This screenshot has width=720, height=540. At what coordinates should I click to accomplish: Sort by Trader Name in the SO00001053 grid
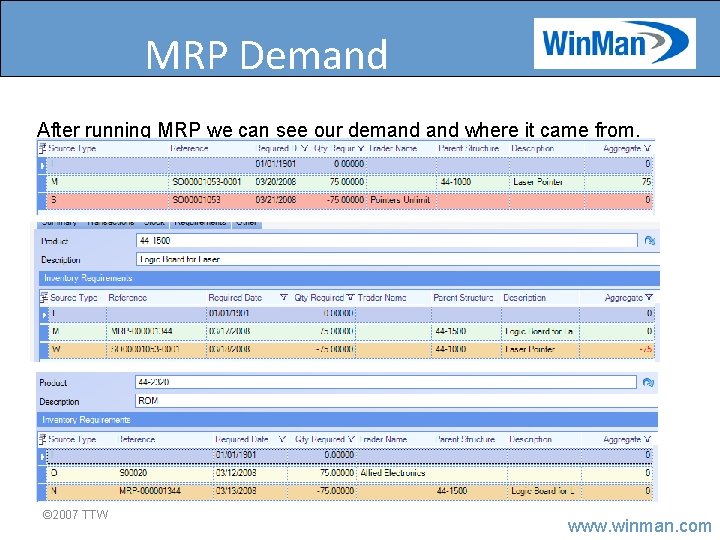[x=393, y=148]
